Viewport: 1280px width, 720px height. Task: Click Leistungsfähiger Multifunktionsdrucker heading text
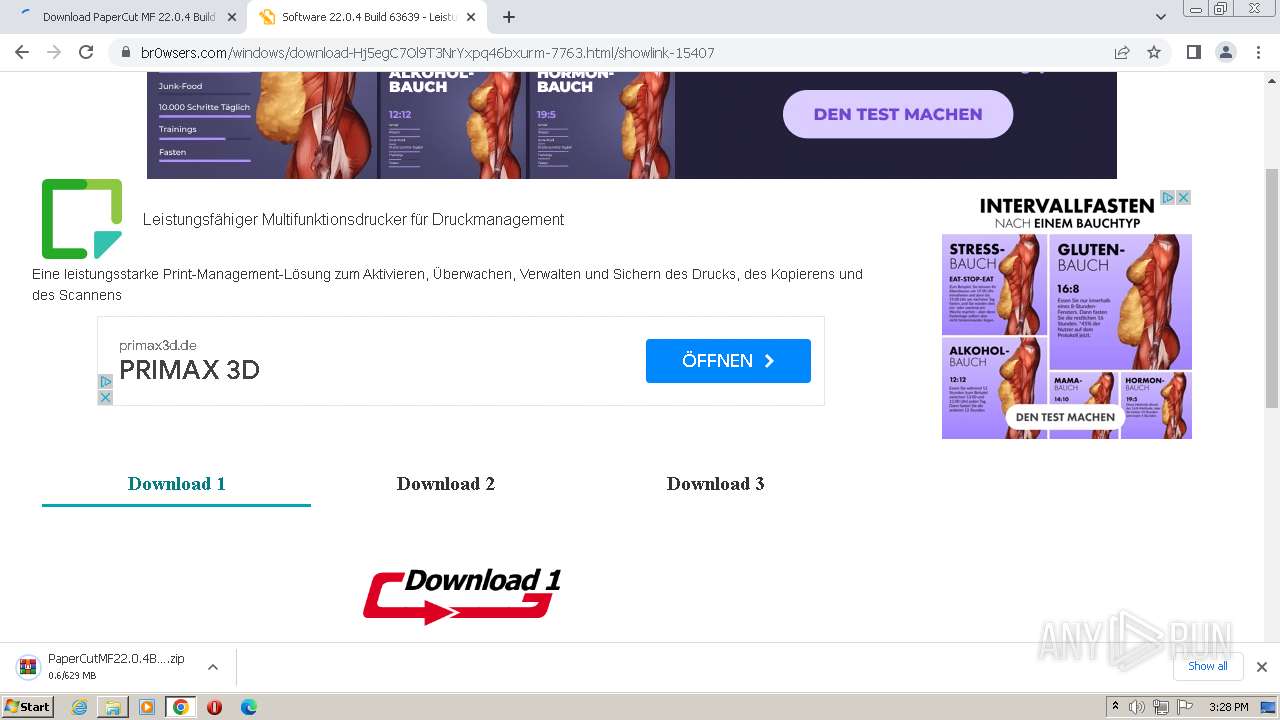pos(353,220)
